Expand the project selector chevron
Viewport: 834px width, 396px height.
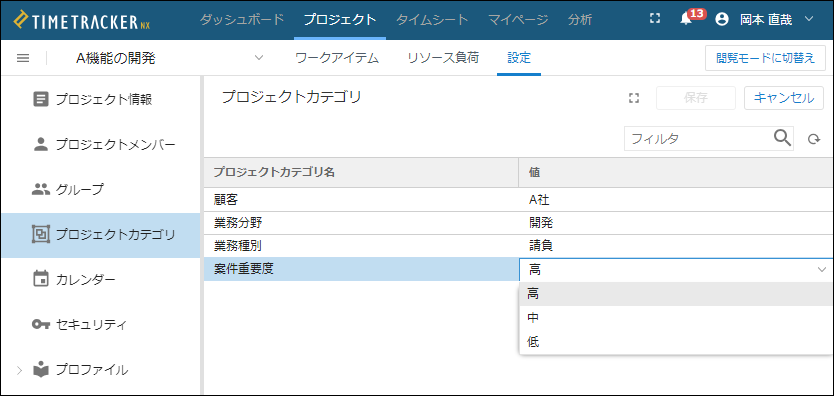point(259,57)
